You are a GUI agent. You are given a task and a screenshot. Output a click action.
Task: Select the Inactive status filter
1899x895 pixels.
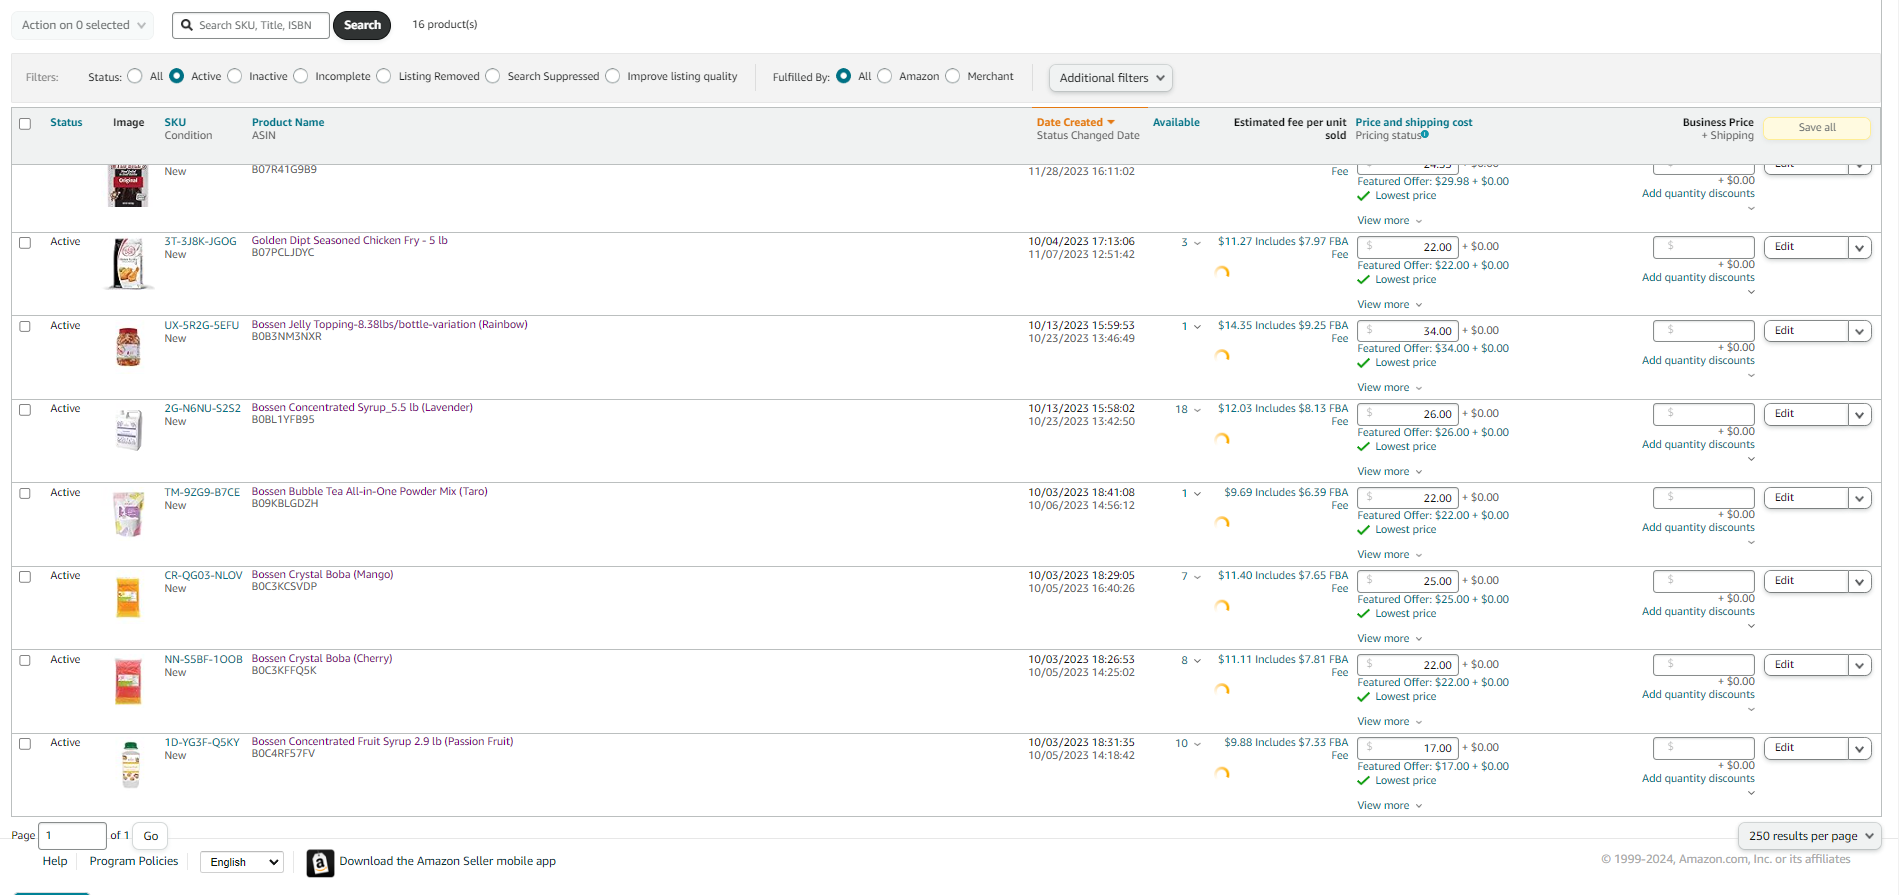click(235, 76)
